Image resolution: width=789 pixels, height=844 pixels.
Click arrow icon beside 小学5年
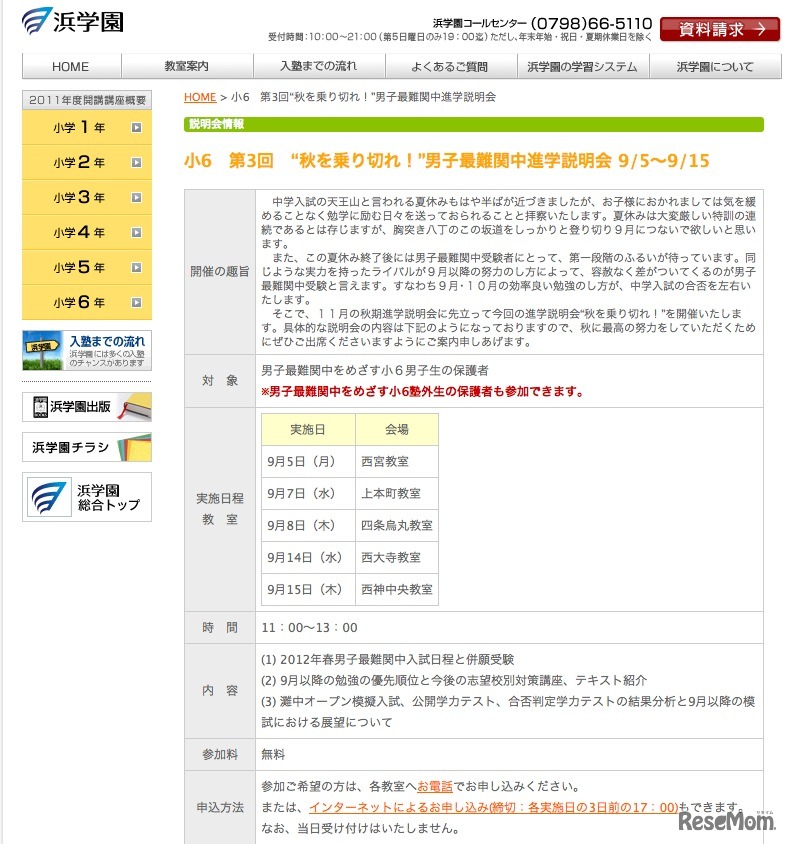point(137,268)
